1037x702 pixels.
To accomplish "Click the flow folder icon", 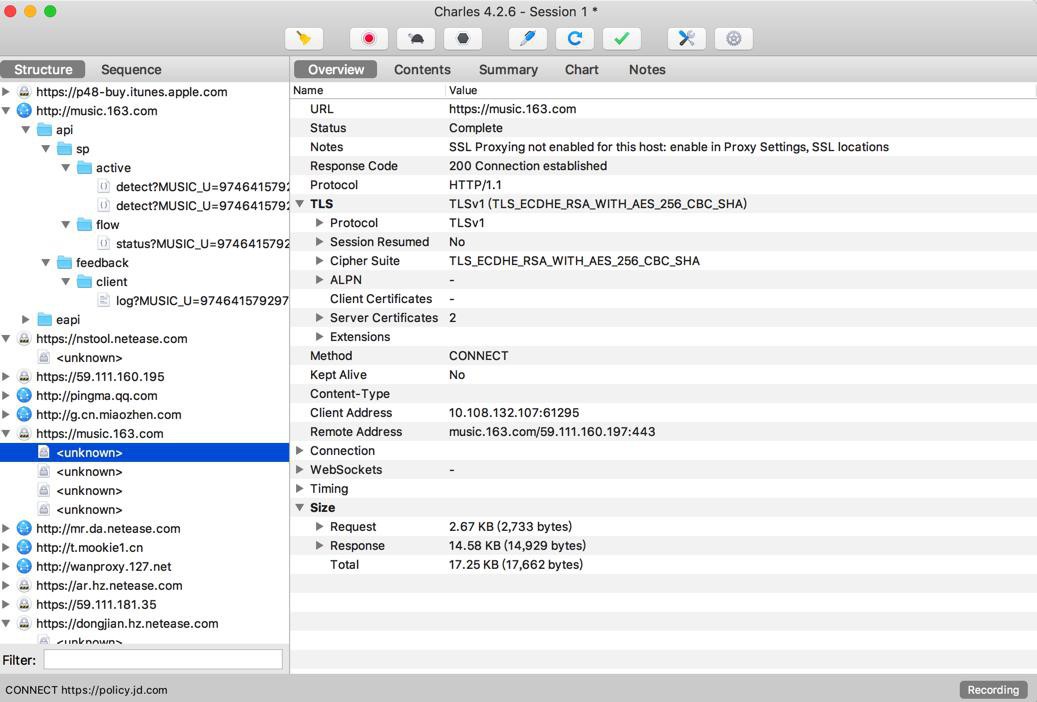I will pos(84,224).
